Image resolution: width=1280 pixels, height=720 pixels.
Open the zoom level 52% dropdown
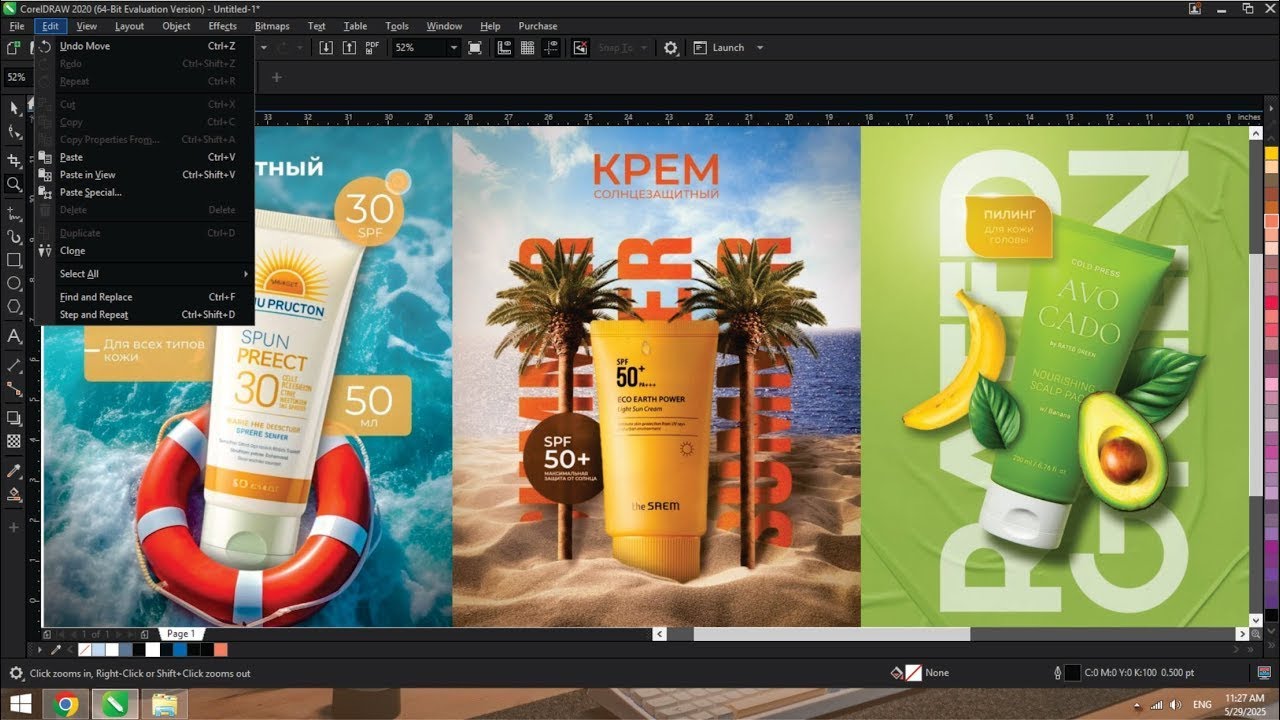click(x=453, y=47)
